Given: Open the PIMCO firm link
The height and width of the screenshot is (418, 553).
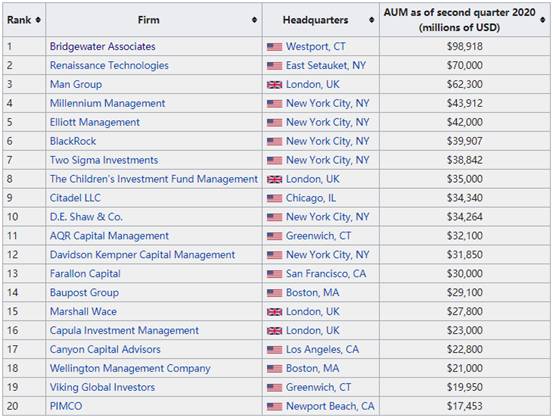Looking at the screenshot, I should tap(66, 406).
